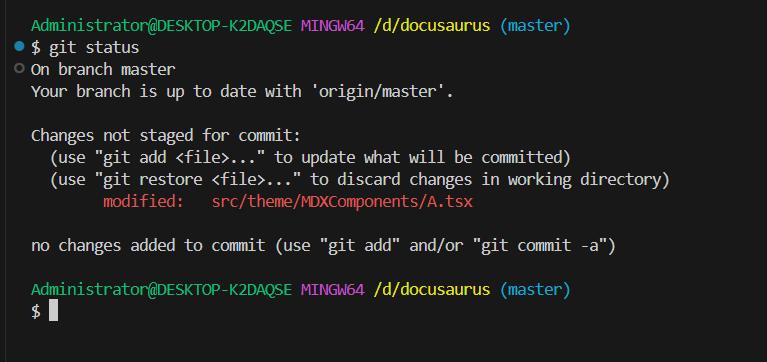Click the bottom 'Administrator@DESKTOP-K2DAQSE' username text
The image size is (767, 362).
pyautogui.click(x=161, y=290)
